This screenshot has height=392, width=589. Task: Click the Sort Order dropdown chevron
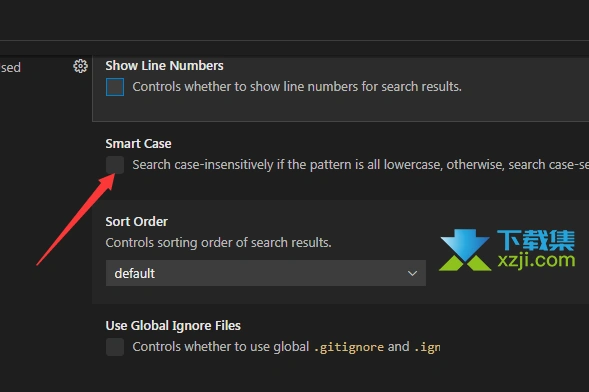(x=412, y=273)
